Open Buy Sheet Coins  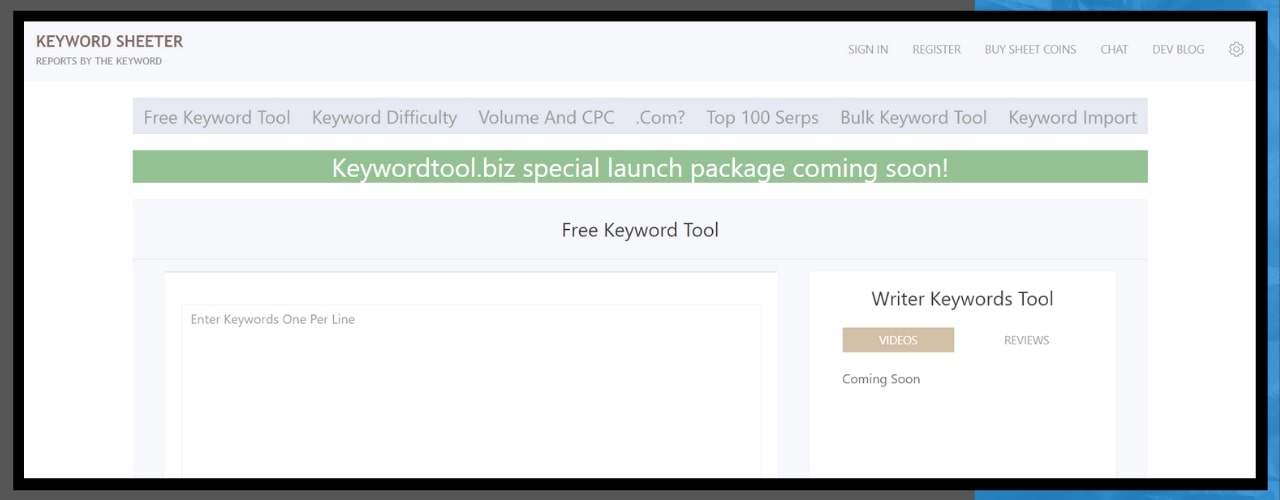[1030, 49]
